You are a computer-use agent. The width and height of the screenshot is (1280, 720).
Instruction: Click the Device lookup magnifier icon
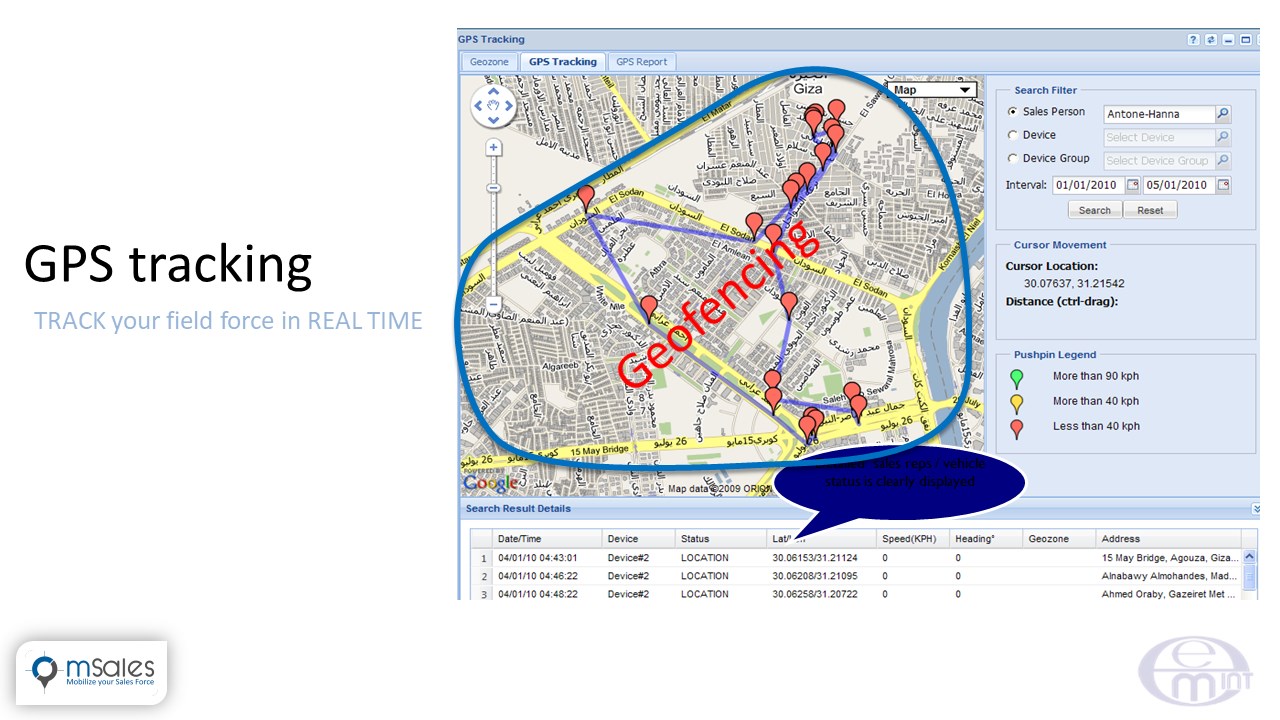tap(1223, 137)
